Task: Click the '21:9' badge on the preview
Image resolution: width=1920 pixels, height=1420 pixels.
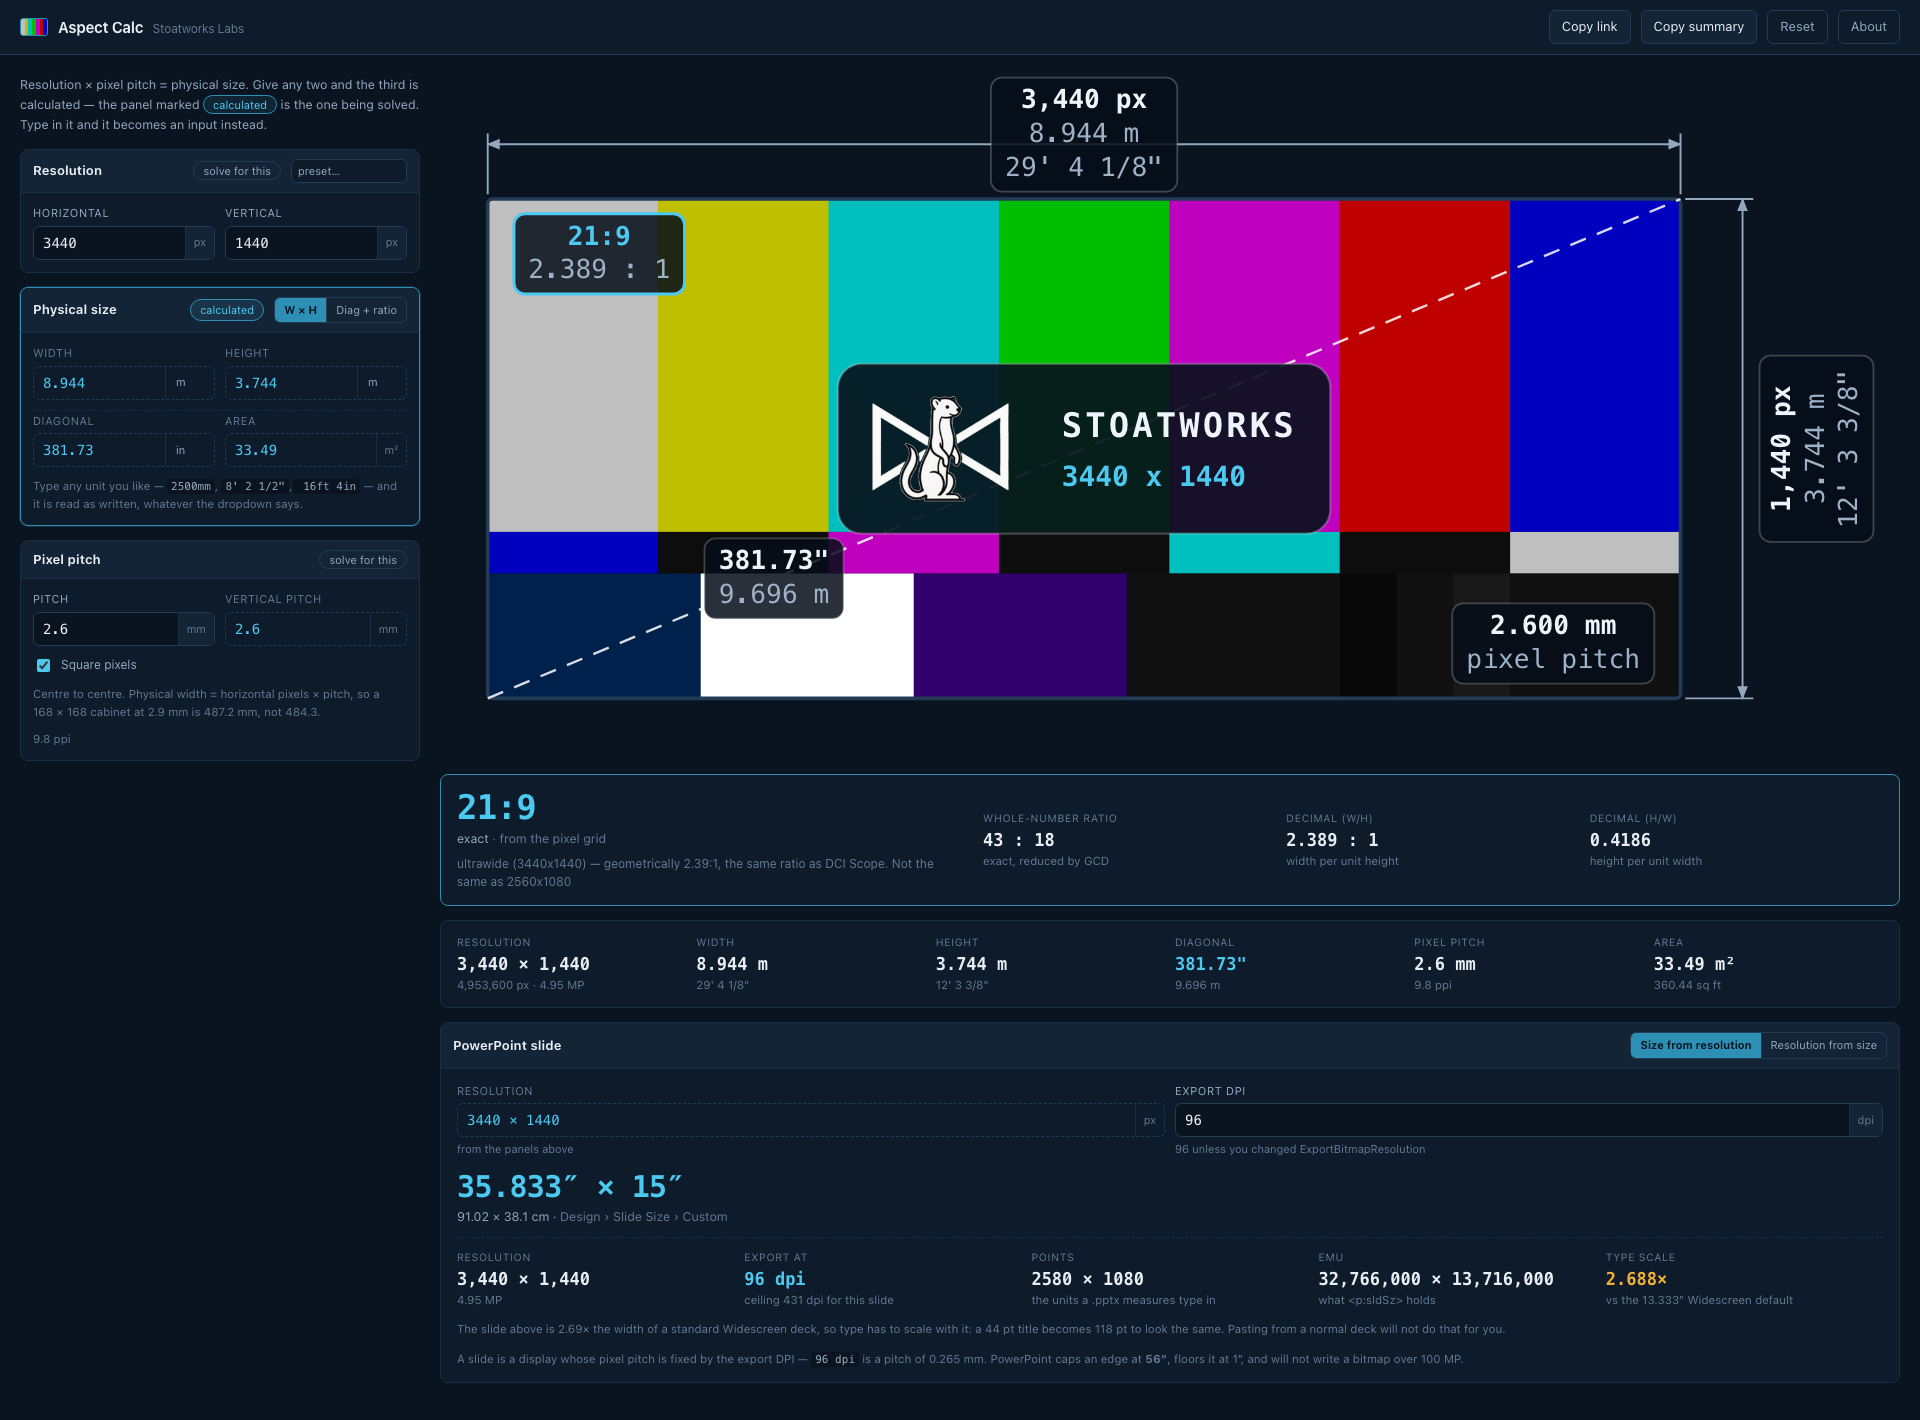Action: tap(599, 253)
